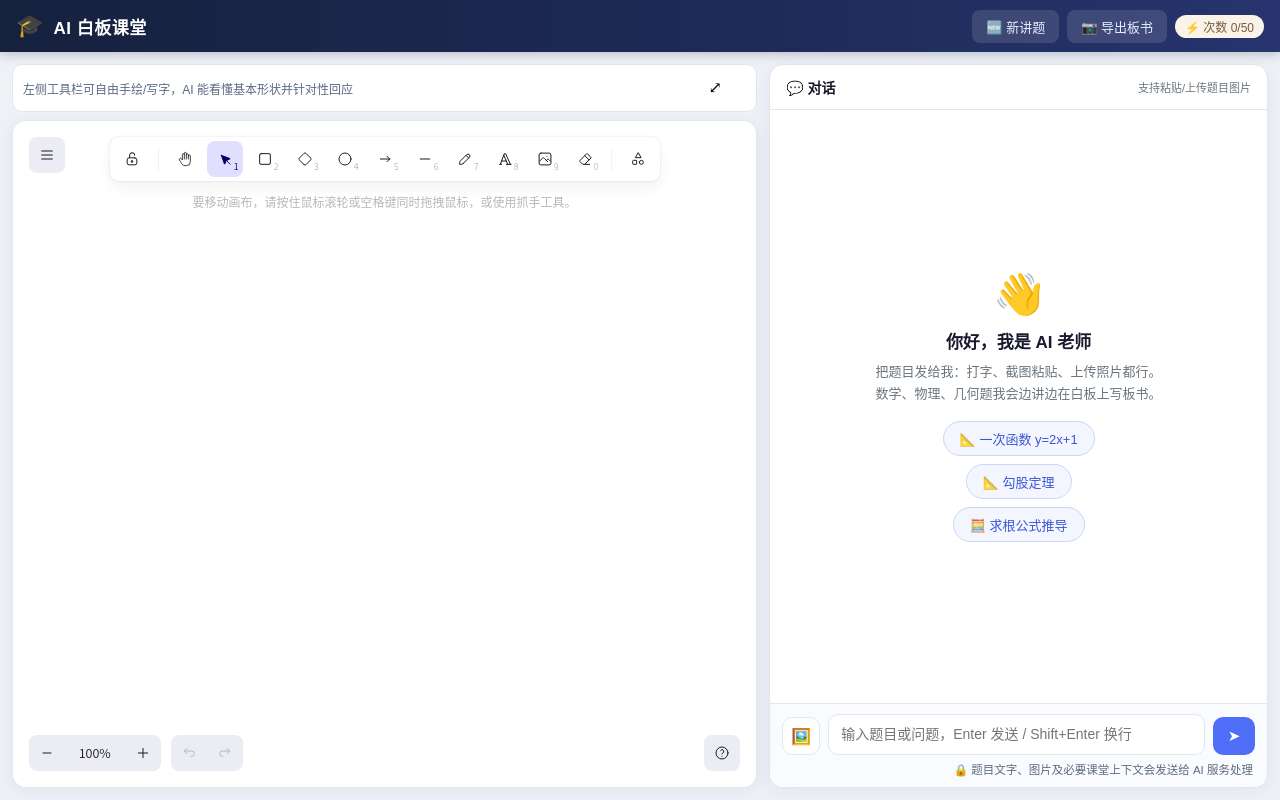This screenshot has width=1280, height=800.
Task: Focus the question input field
Action: click(1016, 734)
